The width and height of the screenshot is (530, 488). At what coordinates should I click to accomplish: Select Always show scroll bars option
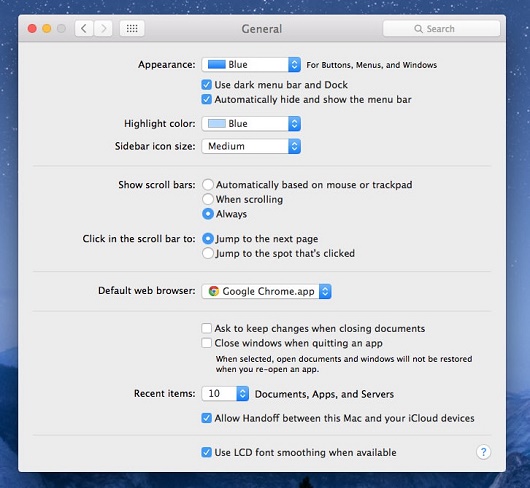[x=208, y=214]
